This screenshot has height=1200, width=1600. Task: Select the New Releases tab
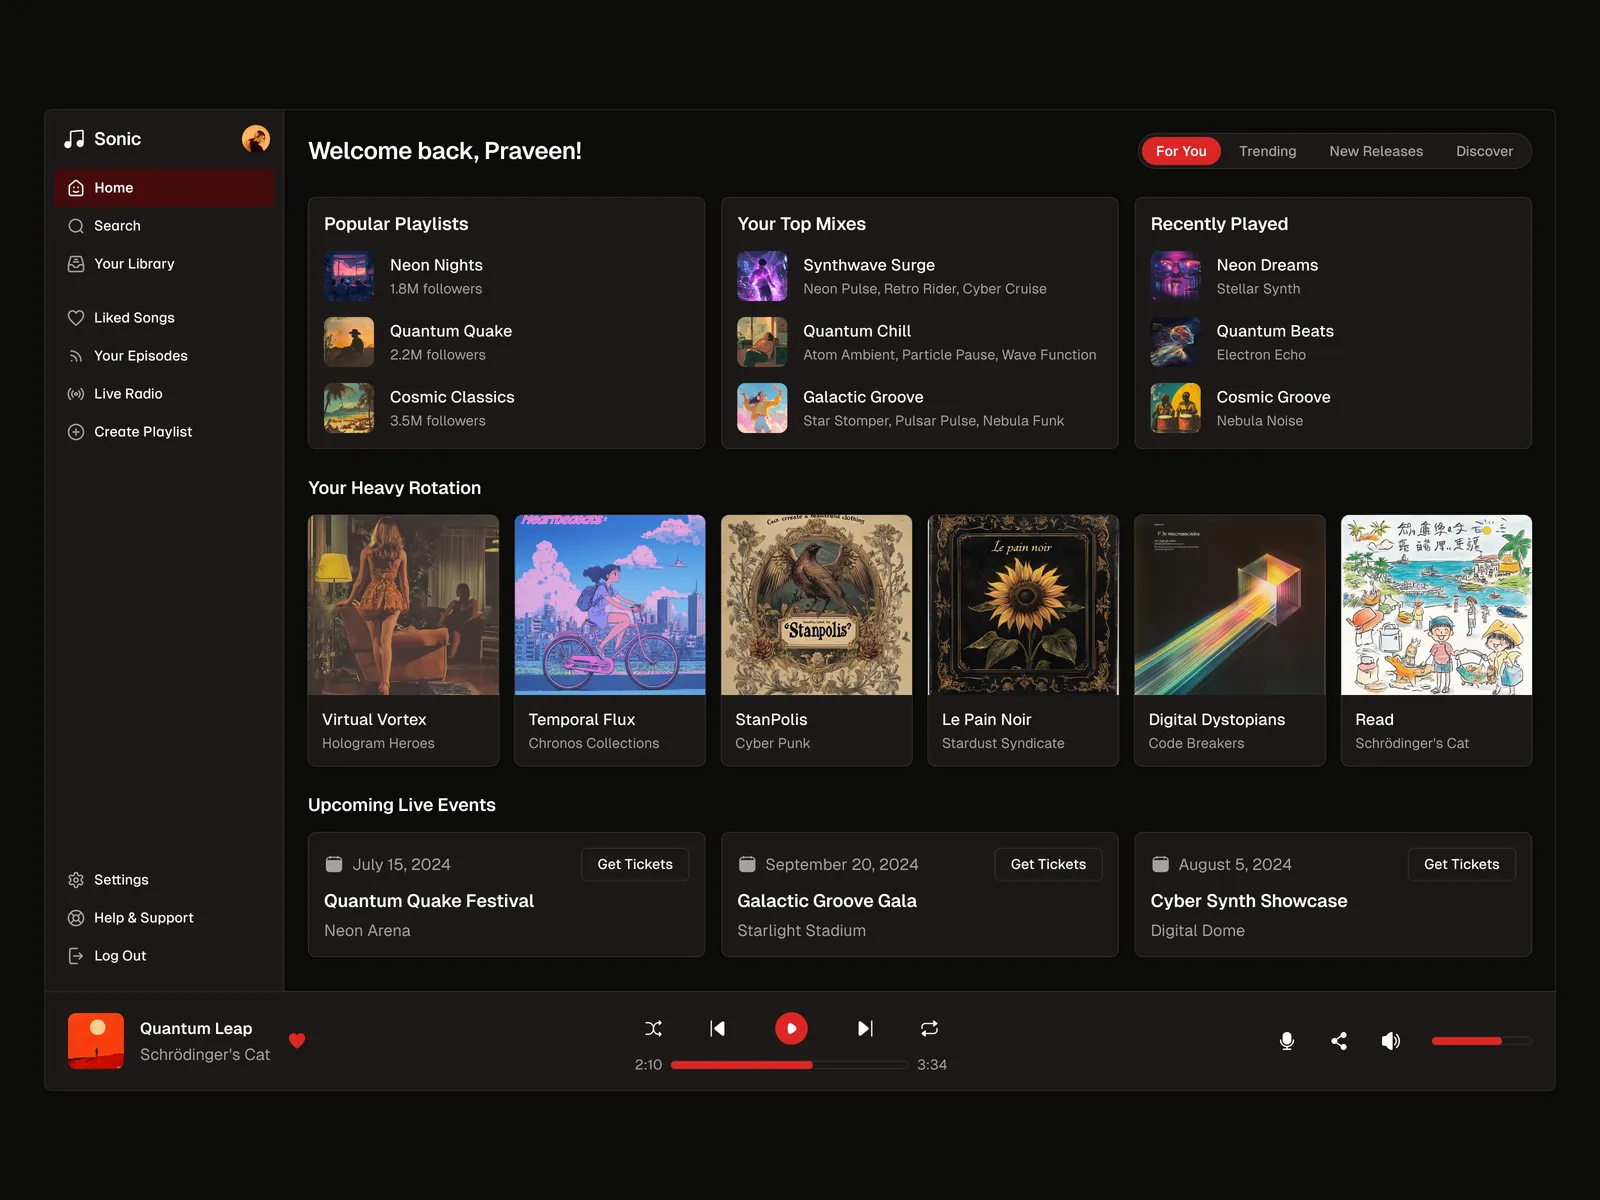coord(1375,151)
